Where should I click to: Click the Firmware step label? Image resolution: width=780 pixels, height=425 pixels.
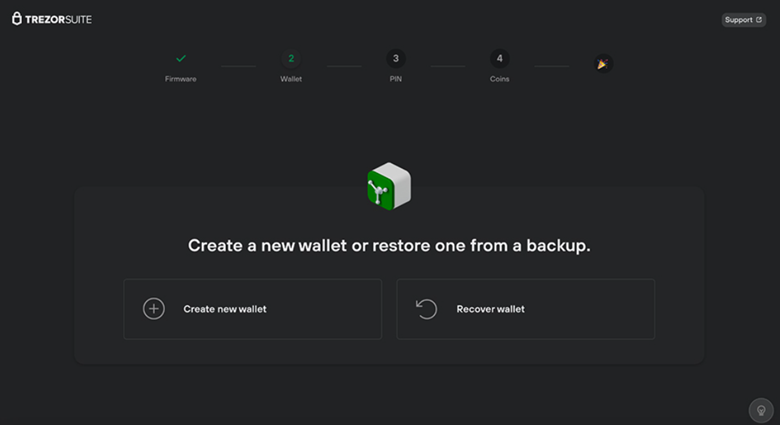(181, 79)
